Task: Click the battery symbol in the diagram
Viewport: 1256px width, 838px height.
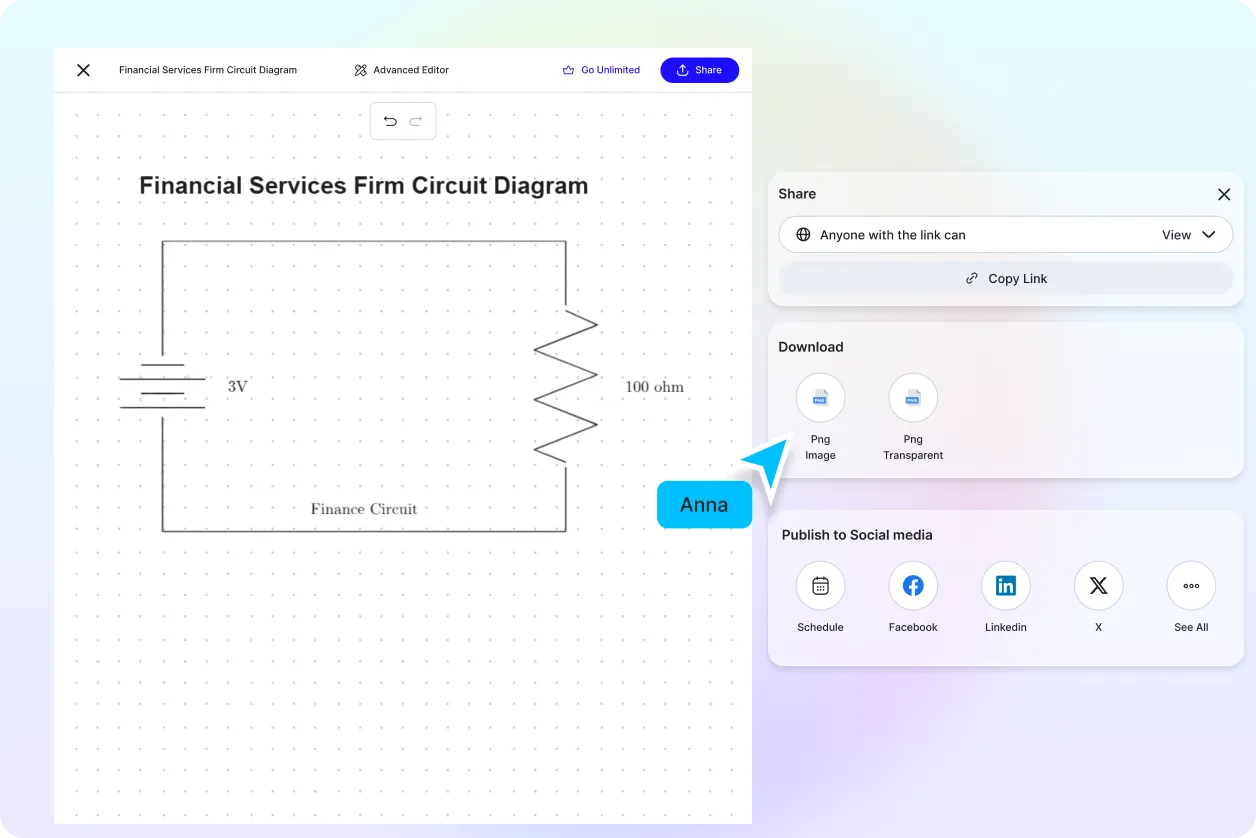Action: [x=162, y=386]
